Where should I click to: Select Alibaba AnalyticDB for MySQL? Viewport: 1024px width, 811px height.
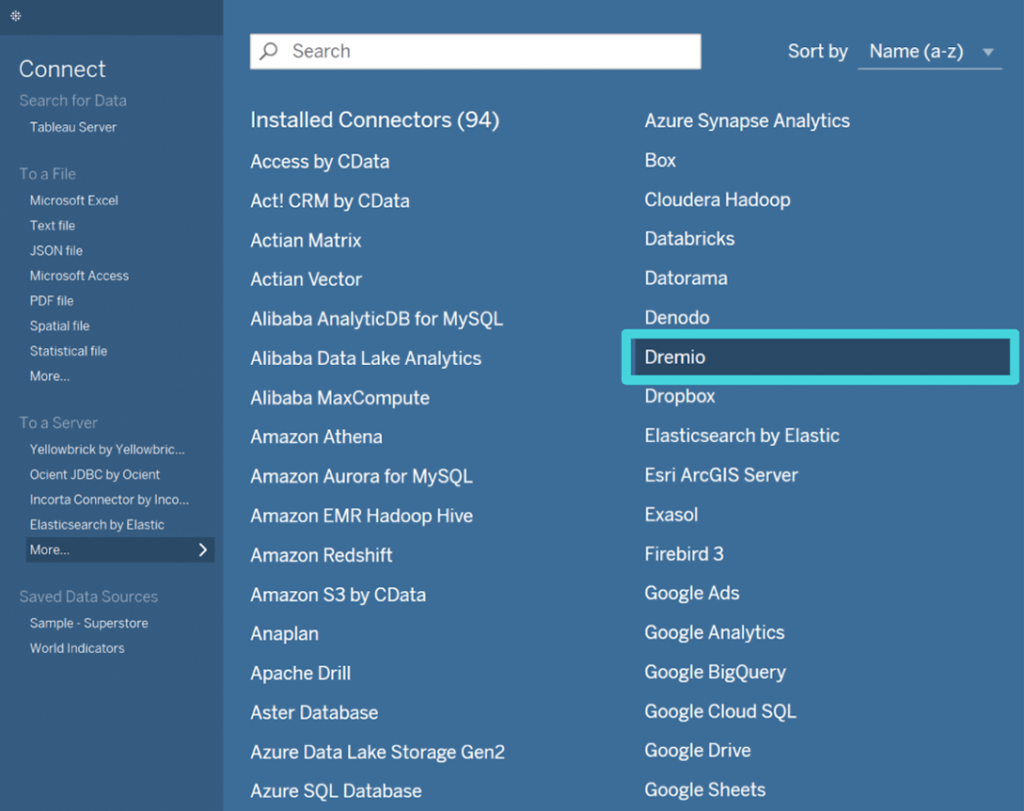point(377,319)
